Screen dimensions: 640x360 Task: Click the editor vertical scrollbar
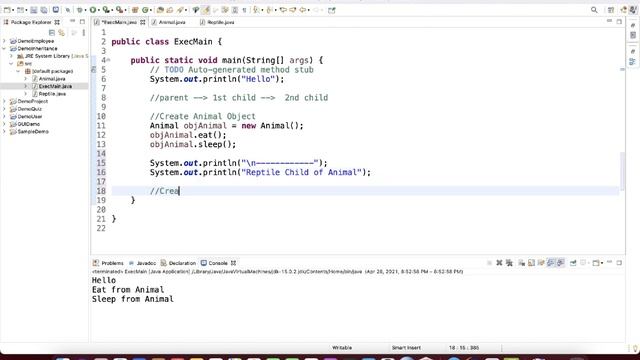click(622, 171)
